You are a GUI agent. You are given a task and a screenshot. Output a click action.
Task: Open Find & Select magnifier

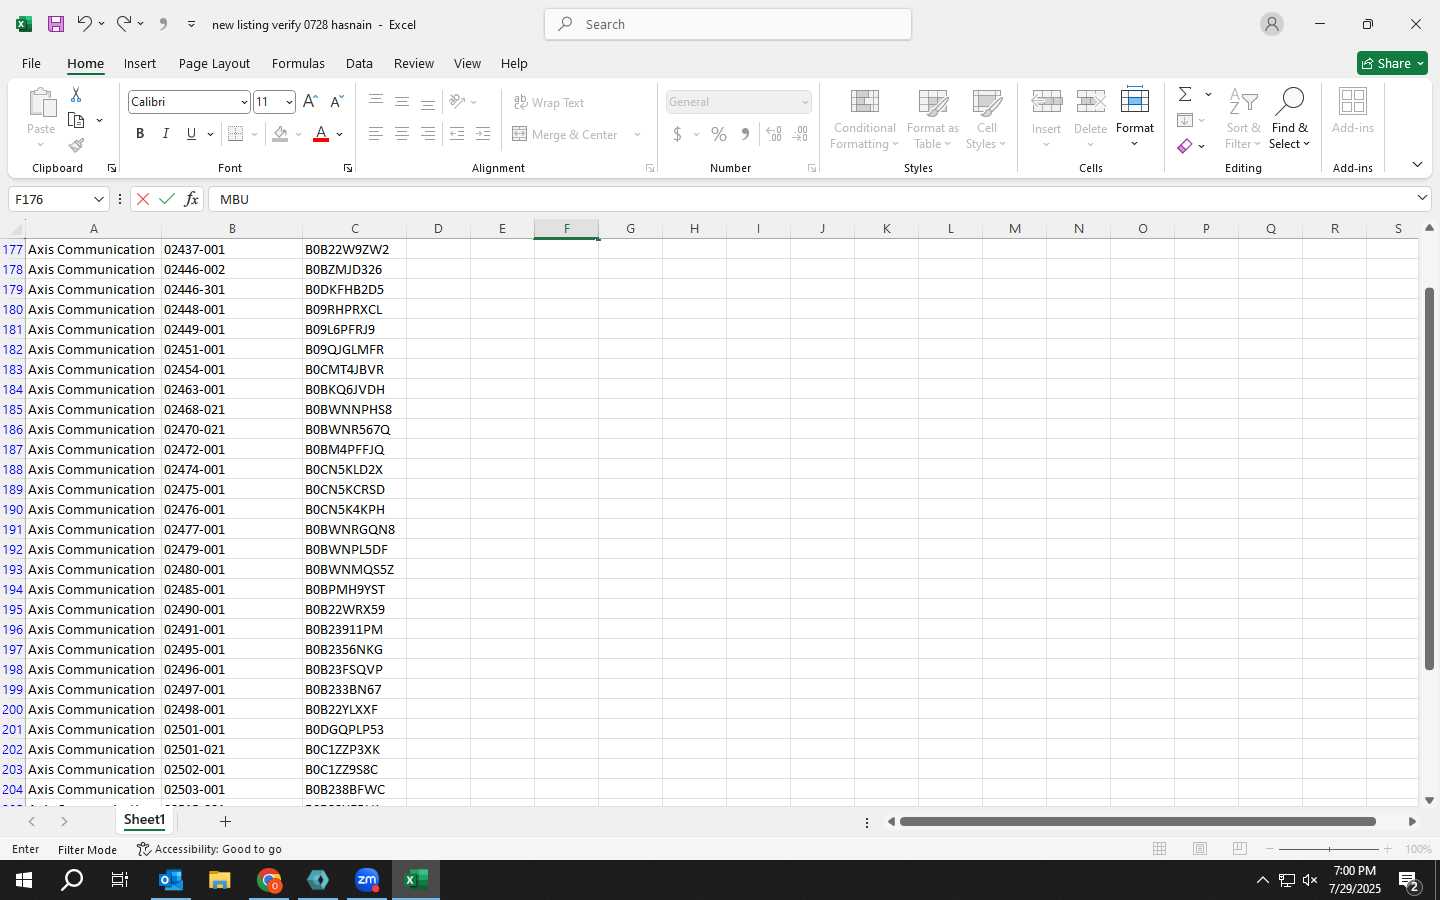(1289, 118)
